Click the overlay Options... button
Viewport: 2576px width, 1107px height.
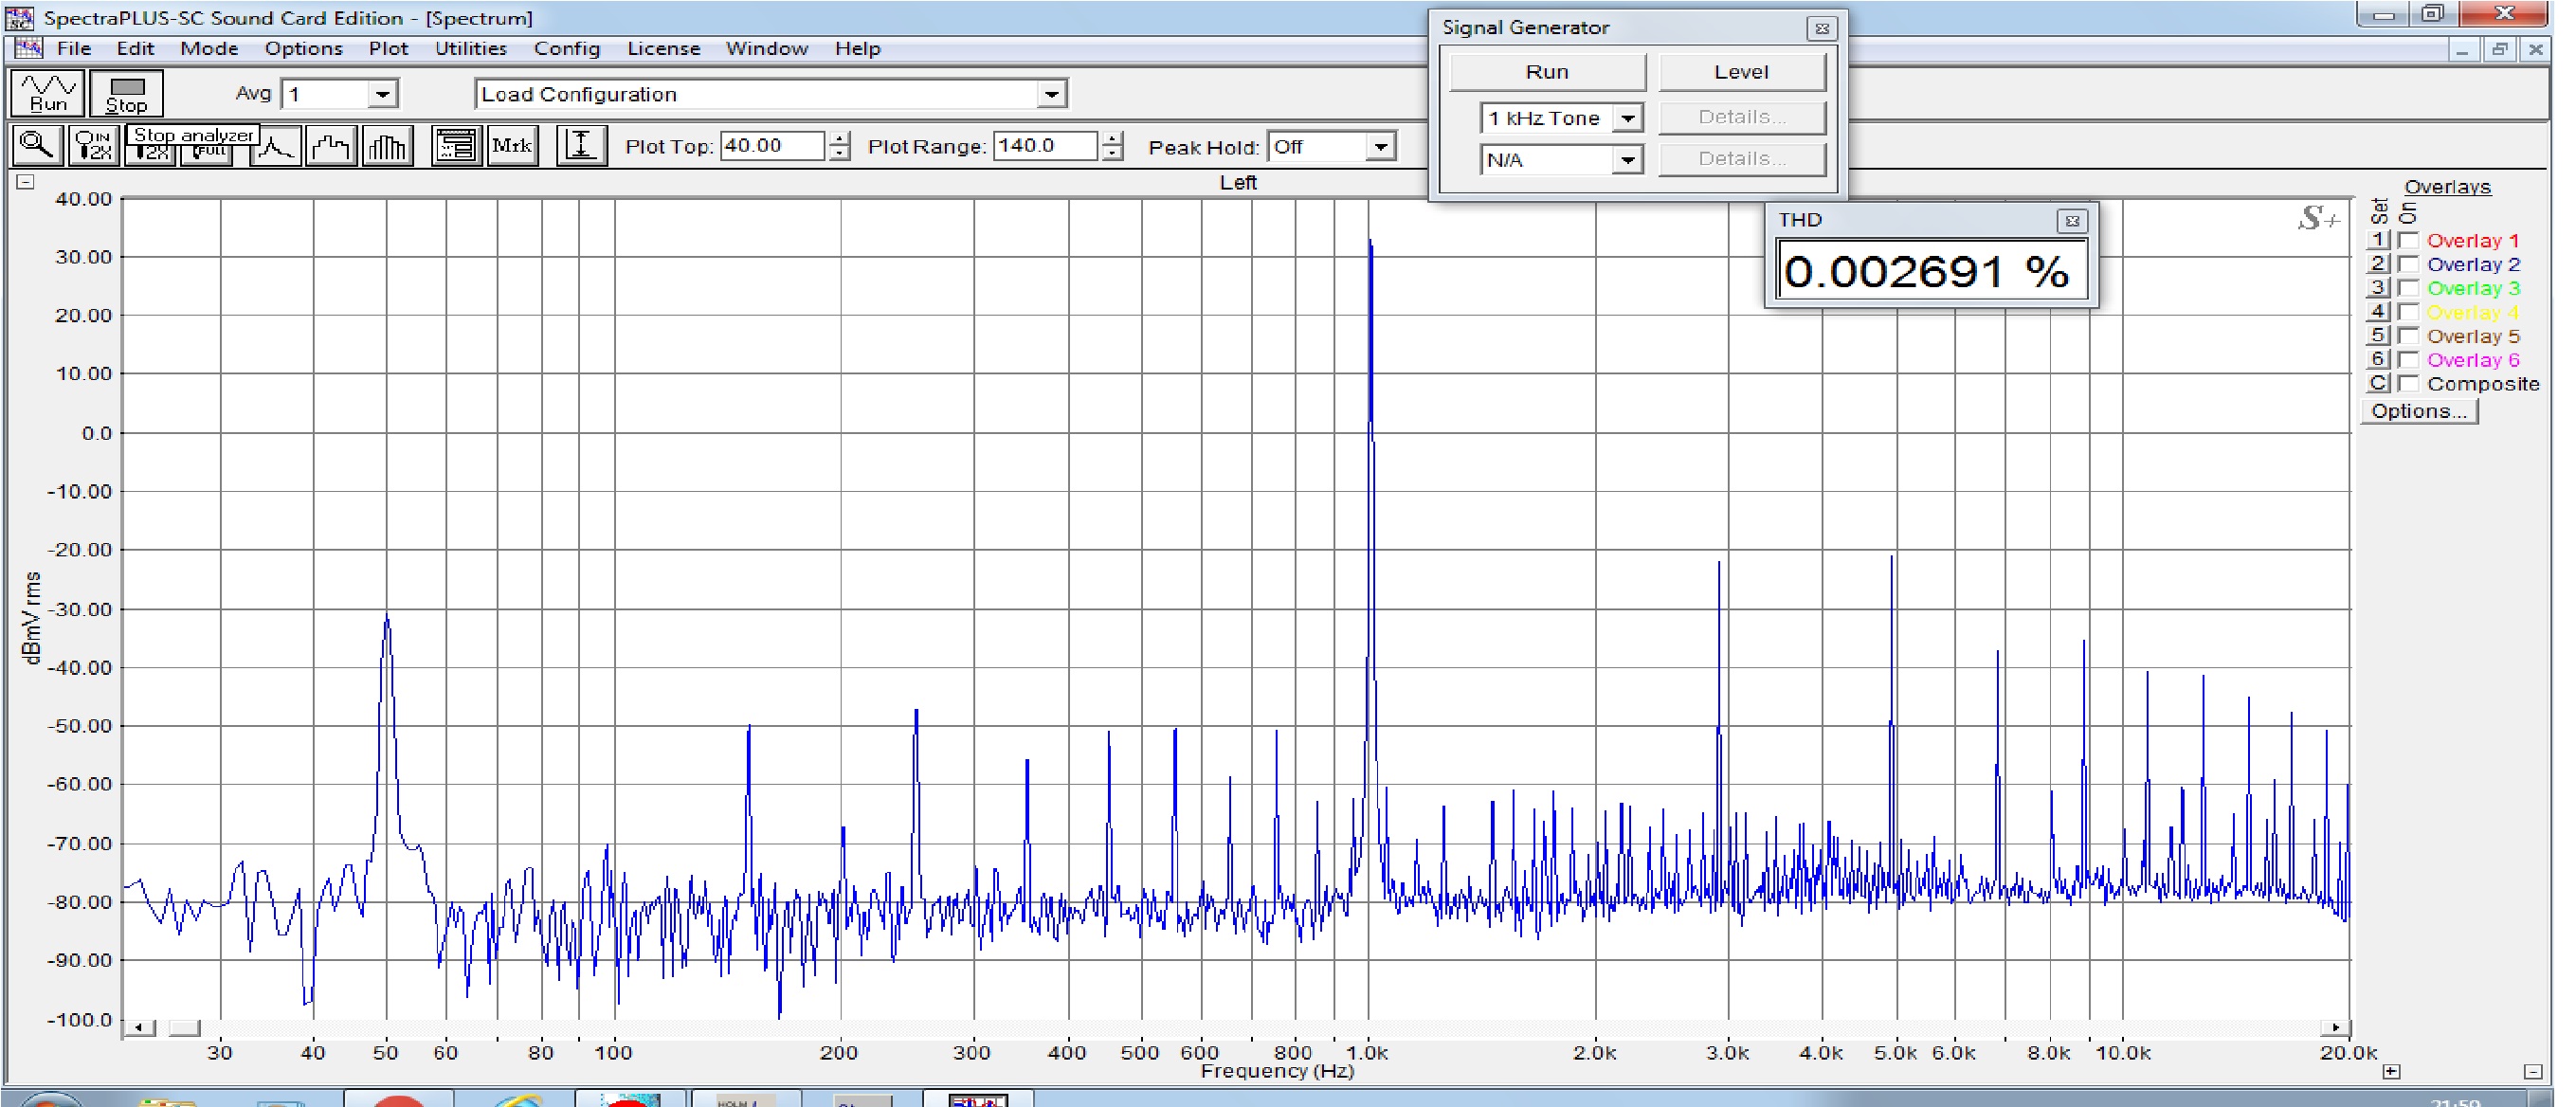point(2418,412)
